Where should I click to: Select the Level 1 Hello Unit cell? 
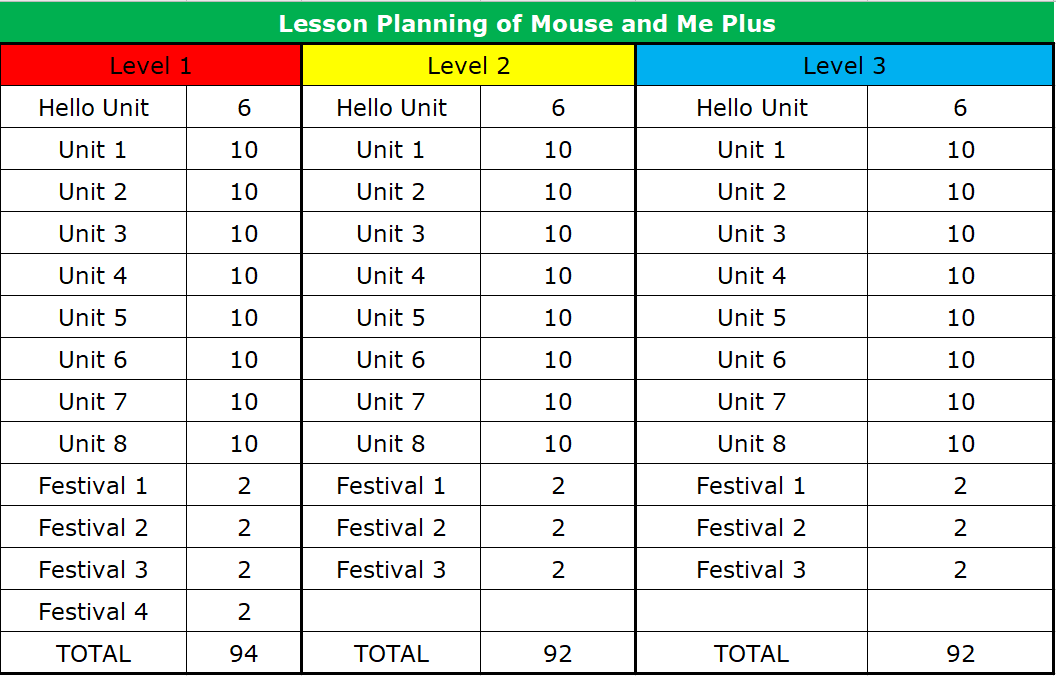pyautogui.click(x=94, y=107)
